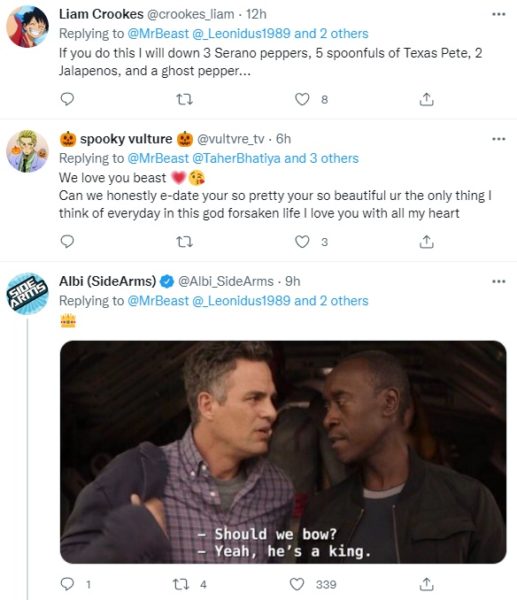Open more options on spooky vulture's tweet
Image resolution: width=517 pixels, height=600 pixels.
click(x=499, y=139)
